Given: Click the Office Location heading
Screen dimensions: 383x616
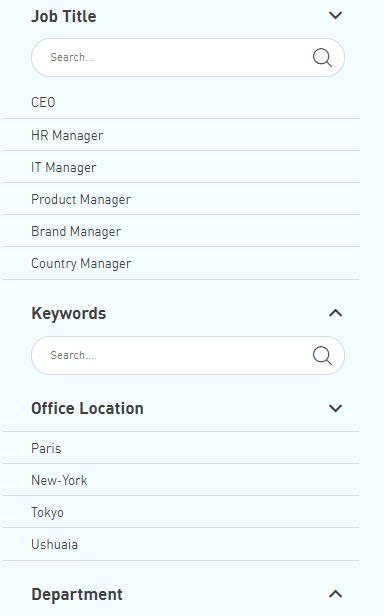Looking at the screenshot, I should point(87,409).
